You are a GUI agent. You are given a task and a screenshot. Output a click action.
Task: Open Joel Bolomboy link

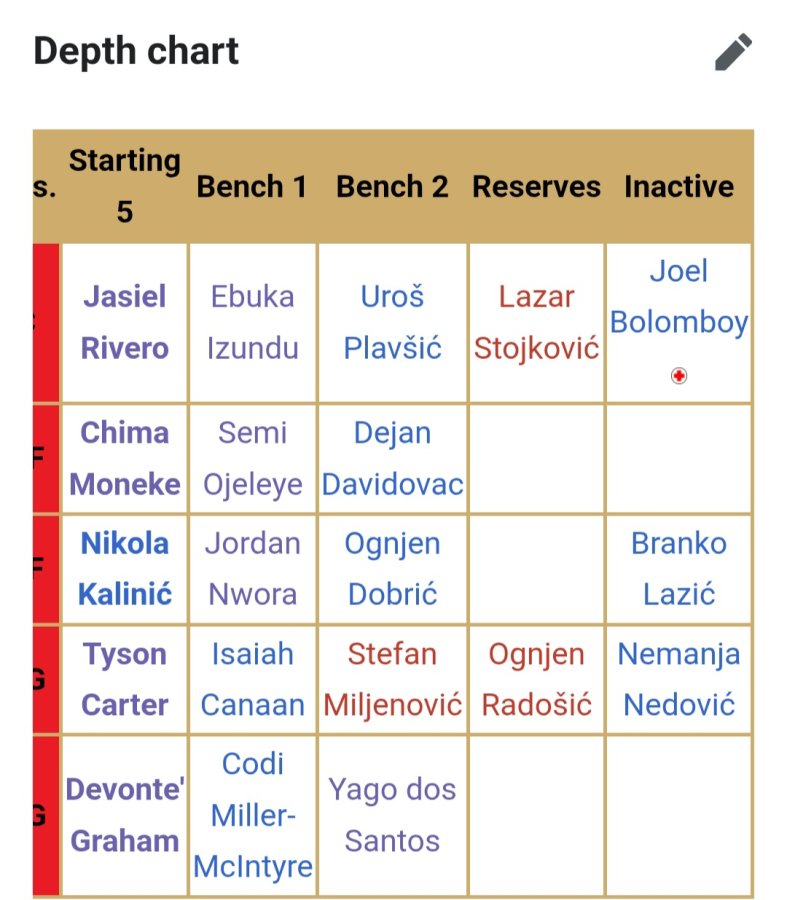pos(679,297)
